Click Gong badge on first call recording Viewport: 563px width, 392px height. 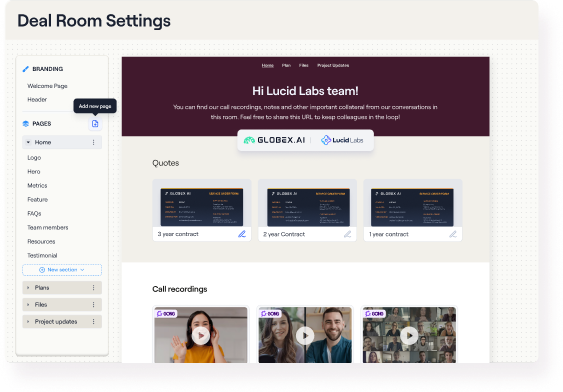click(x=166, y=313)
